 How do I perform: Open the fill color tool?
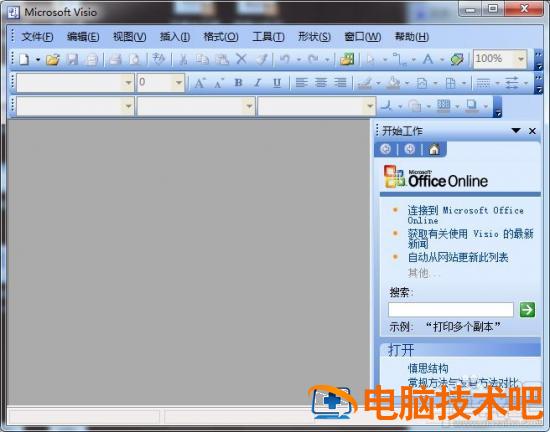[x=394, y=83]
